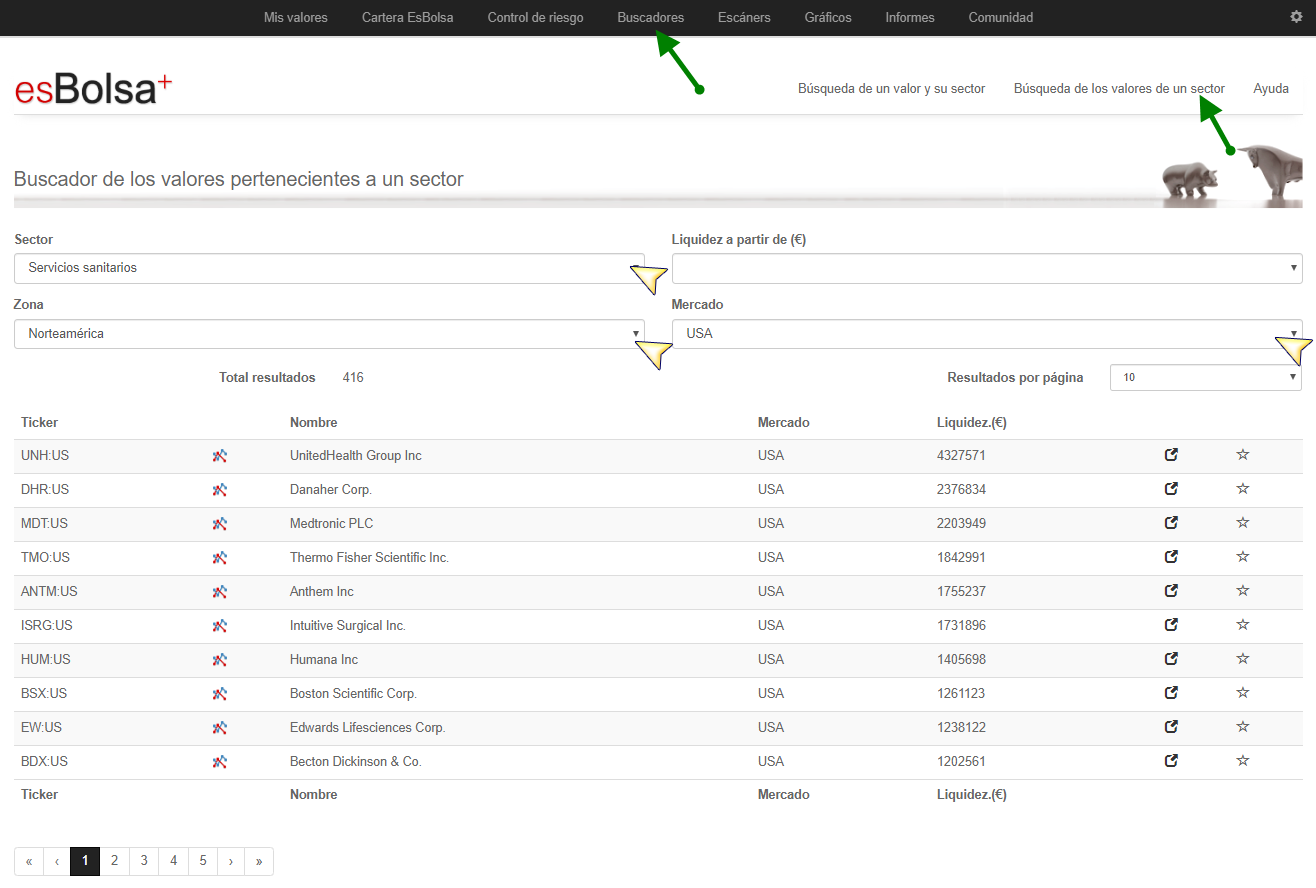Click external link for Becton Dickinson
The width and height of the screenshot is (1316, 888).
click(1171, 761)
